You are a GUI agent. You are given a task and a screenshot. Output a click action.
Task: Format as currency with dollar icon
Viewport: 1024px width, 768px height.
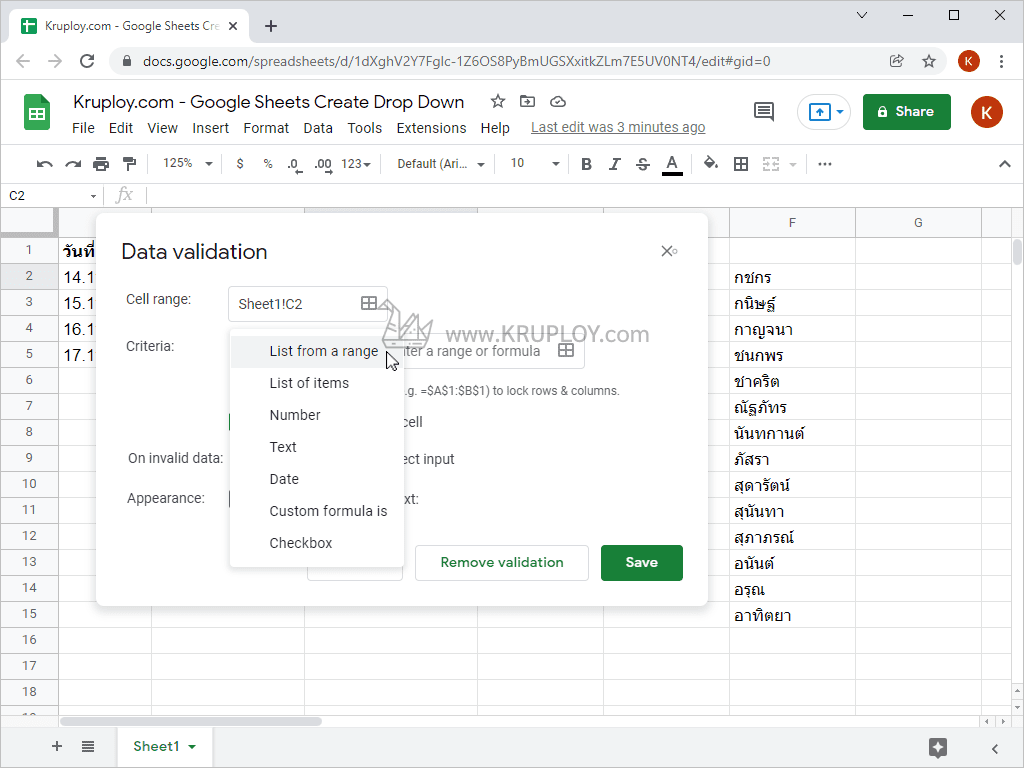pyautogui.click(x=240, y=164)
